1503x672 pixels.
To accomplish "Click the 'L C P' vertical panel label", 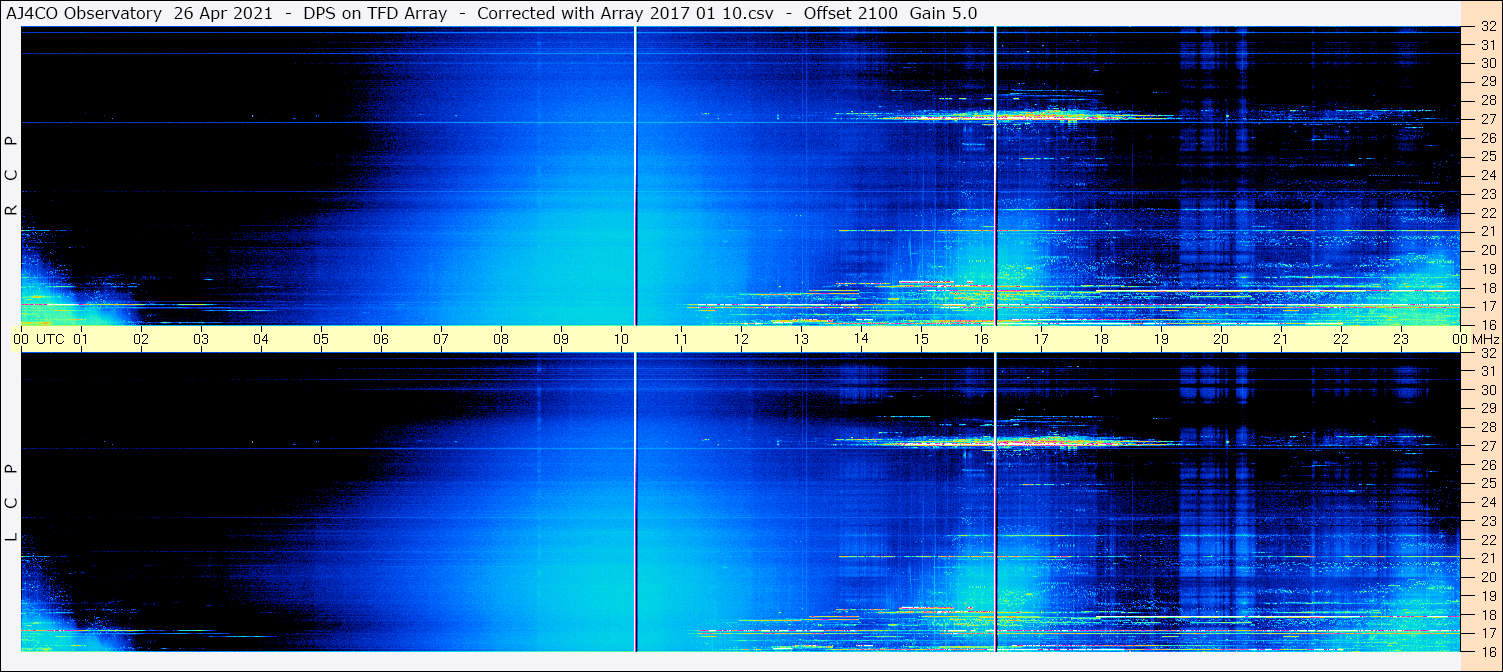I will 11,503.
